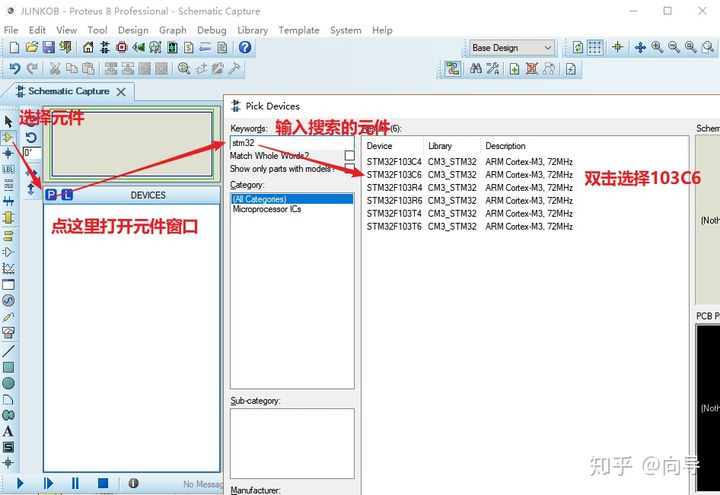Select the 2D text 'A' tool

pyautogui.click(x=8, y=431)
